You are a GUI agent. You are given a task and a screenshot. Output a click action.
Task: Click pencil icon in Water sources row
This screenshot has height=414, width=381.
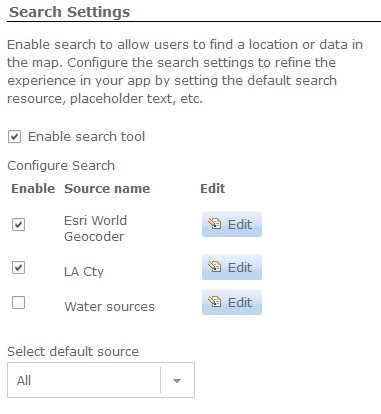pyautogui.click(x=215, y=302)
